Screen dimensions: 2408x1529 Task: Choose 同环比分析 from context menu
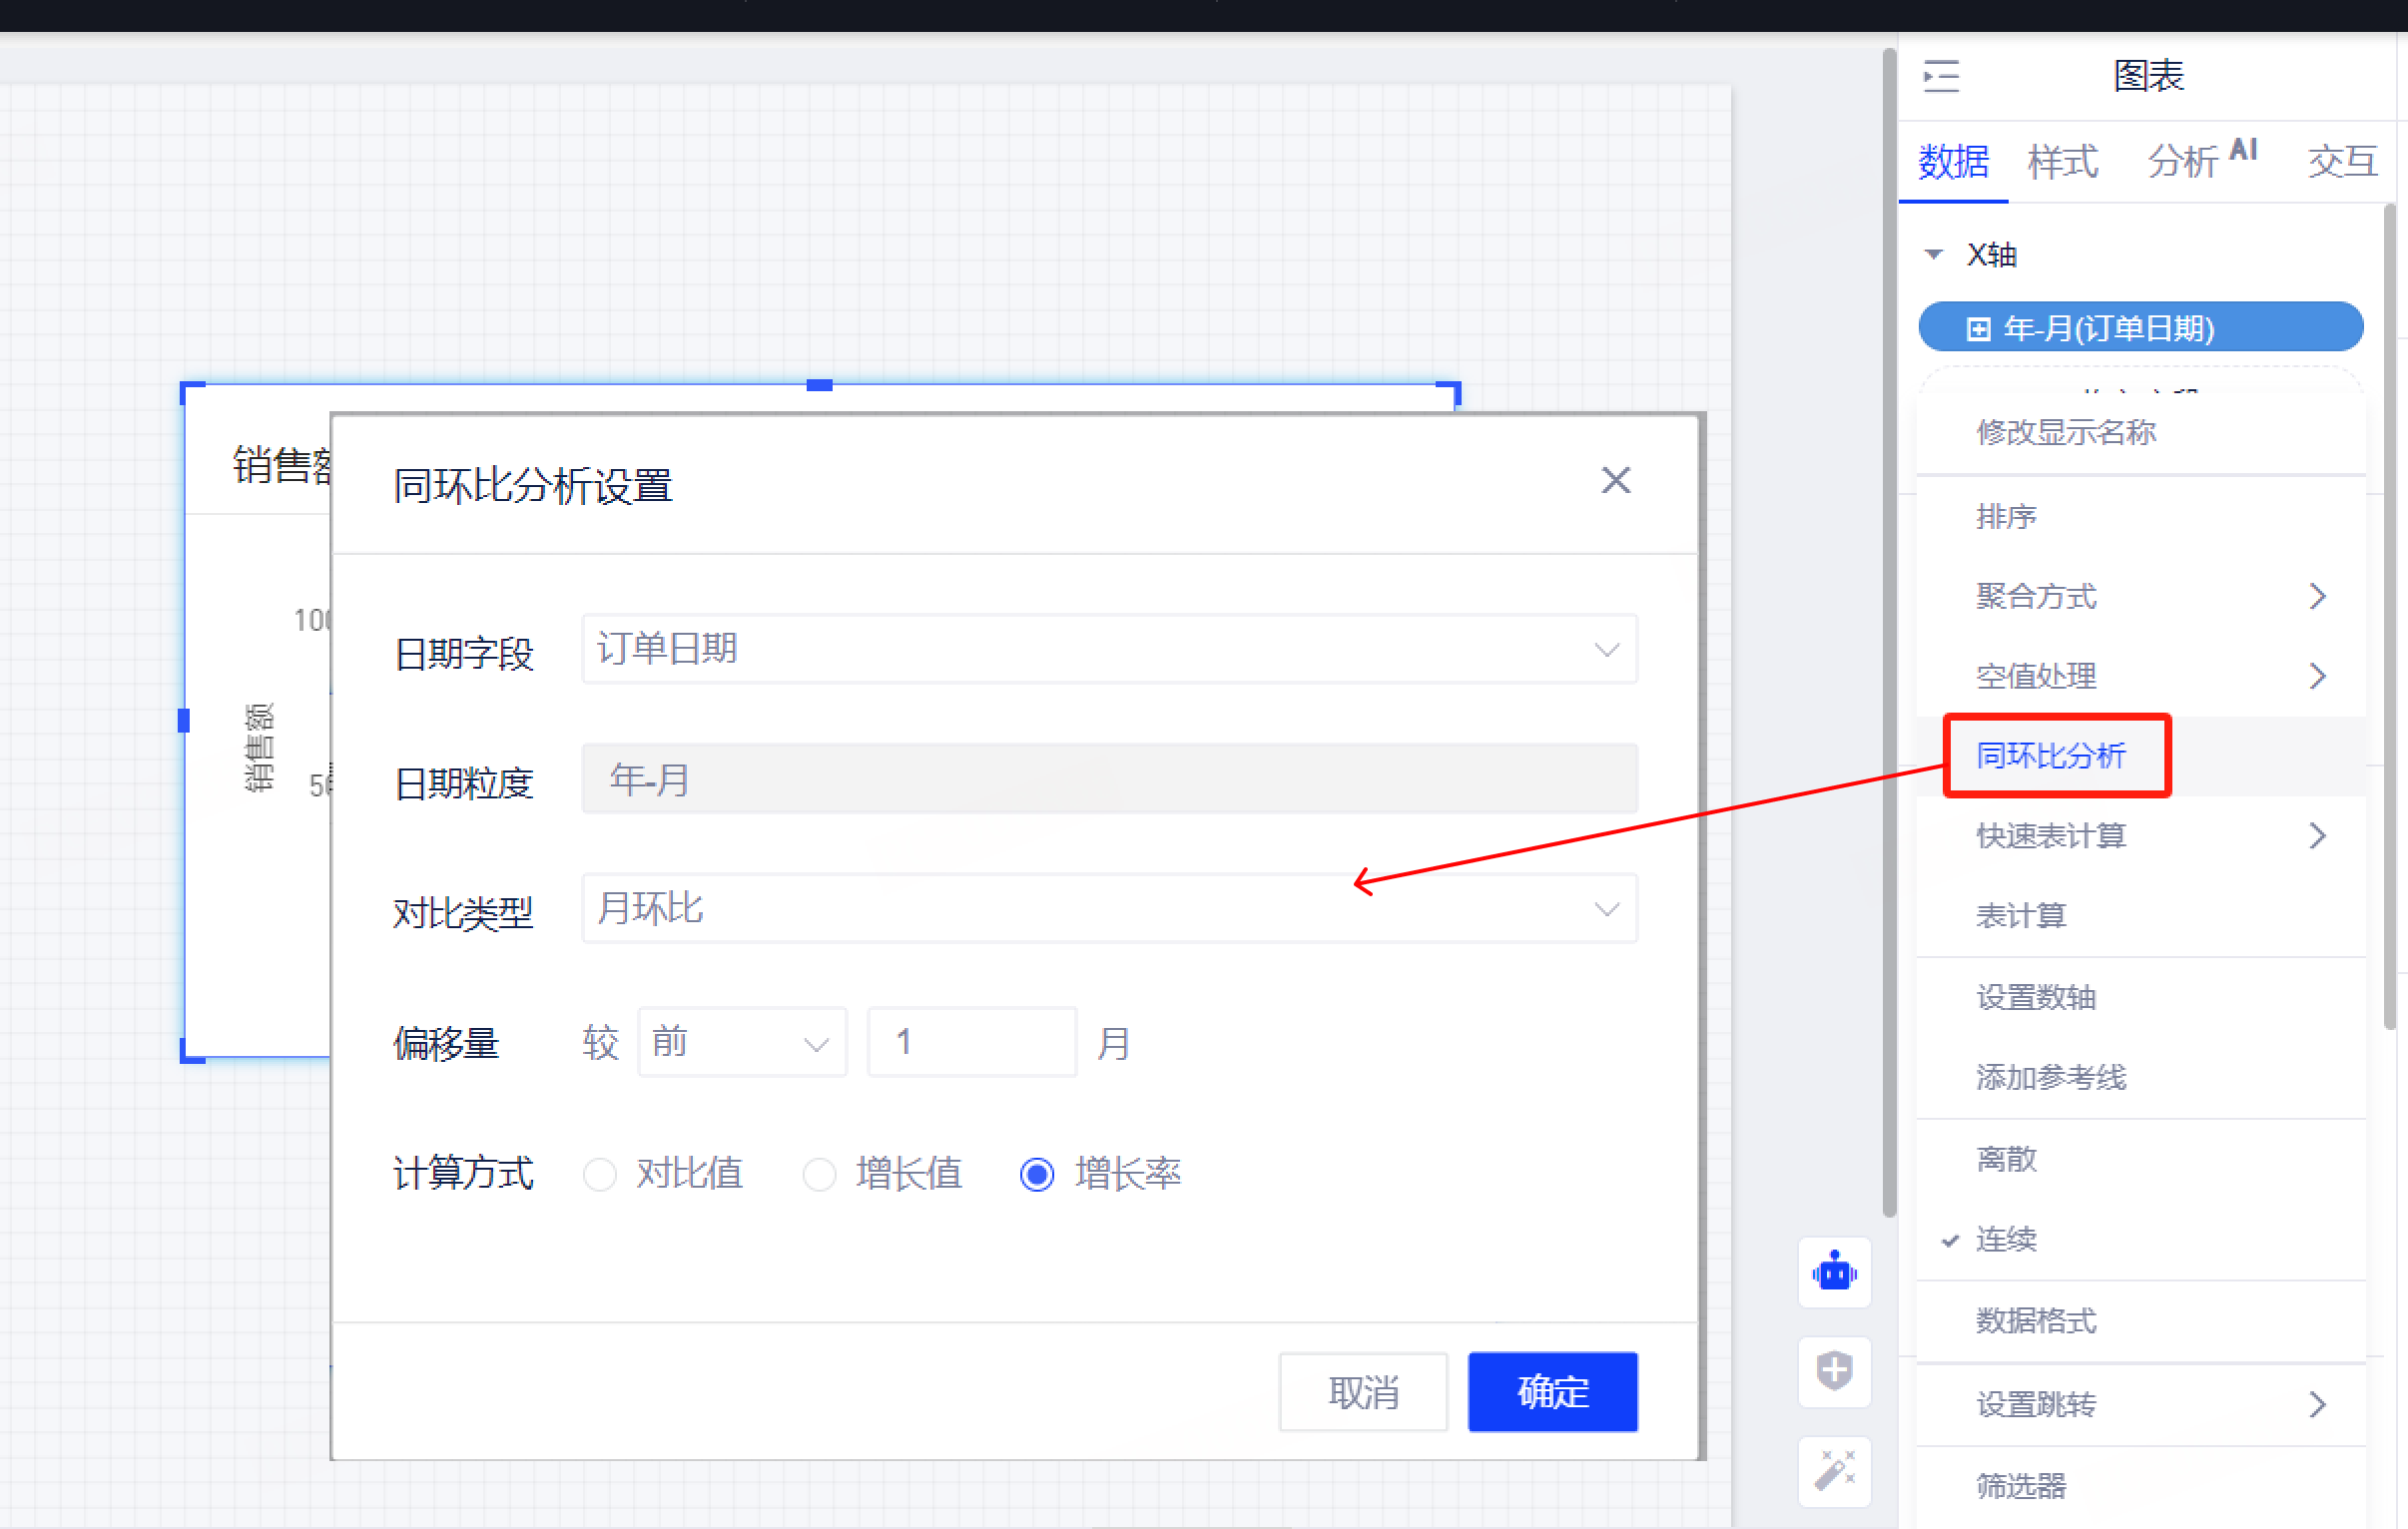[2050, 756]
